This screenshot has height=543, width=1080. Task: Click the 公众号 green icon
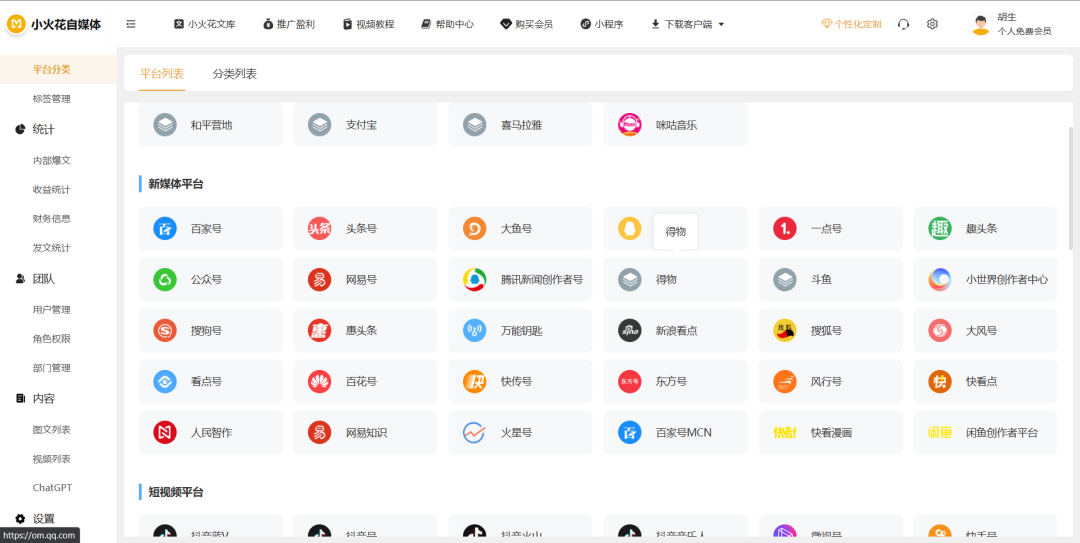[165, 280]
